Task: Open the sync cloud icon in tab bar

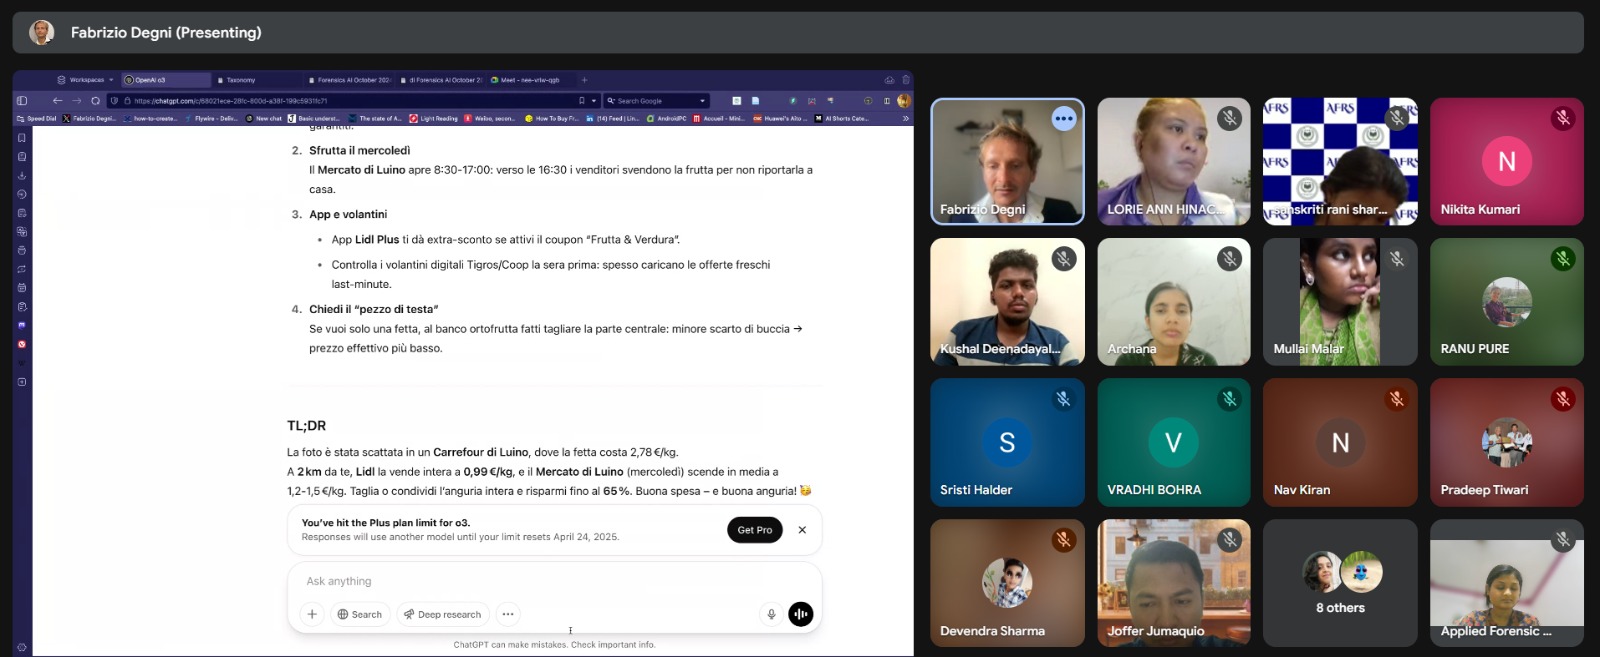Action: 889,80
